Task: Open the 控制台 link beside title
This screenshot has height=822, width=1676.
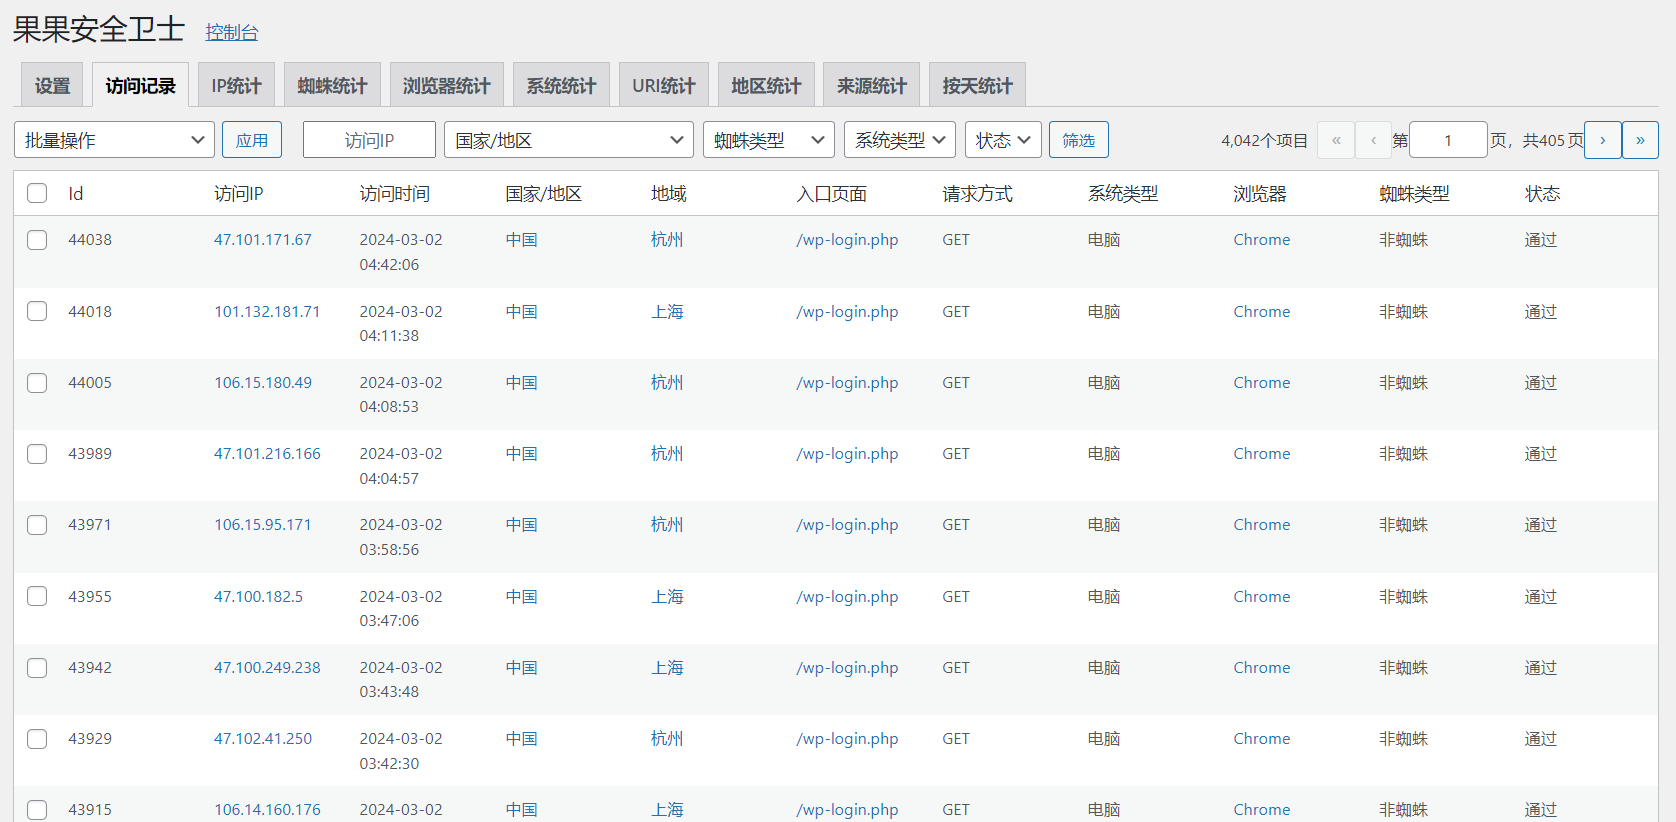Action: point(232,32)
